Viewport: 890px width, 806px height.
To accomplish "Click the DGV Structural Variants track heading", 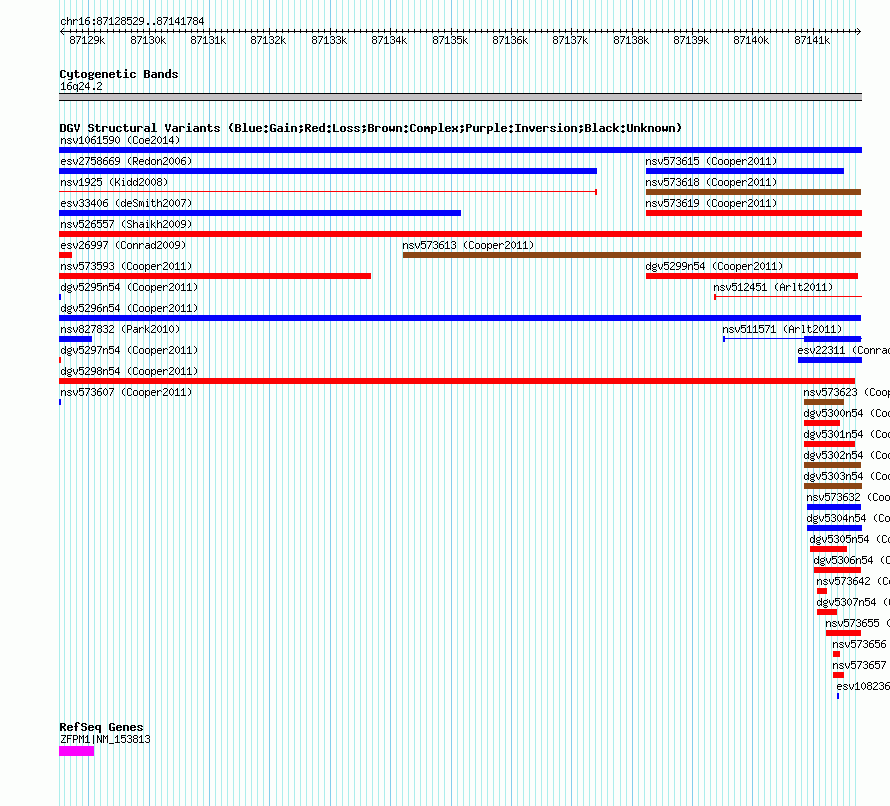I will pos(371,128).
